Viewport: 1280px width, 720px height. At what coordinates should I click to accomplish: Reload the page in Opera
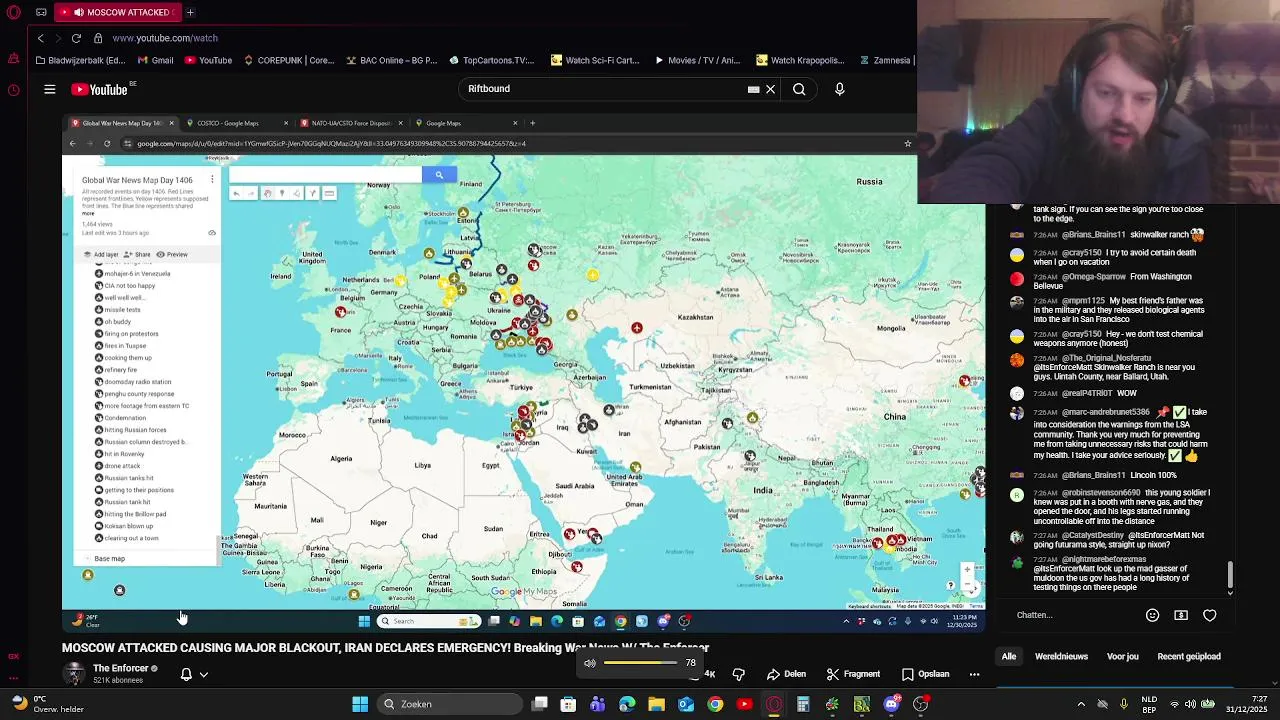click(76, 38)
